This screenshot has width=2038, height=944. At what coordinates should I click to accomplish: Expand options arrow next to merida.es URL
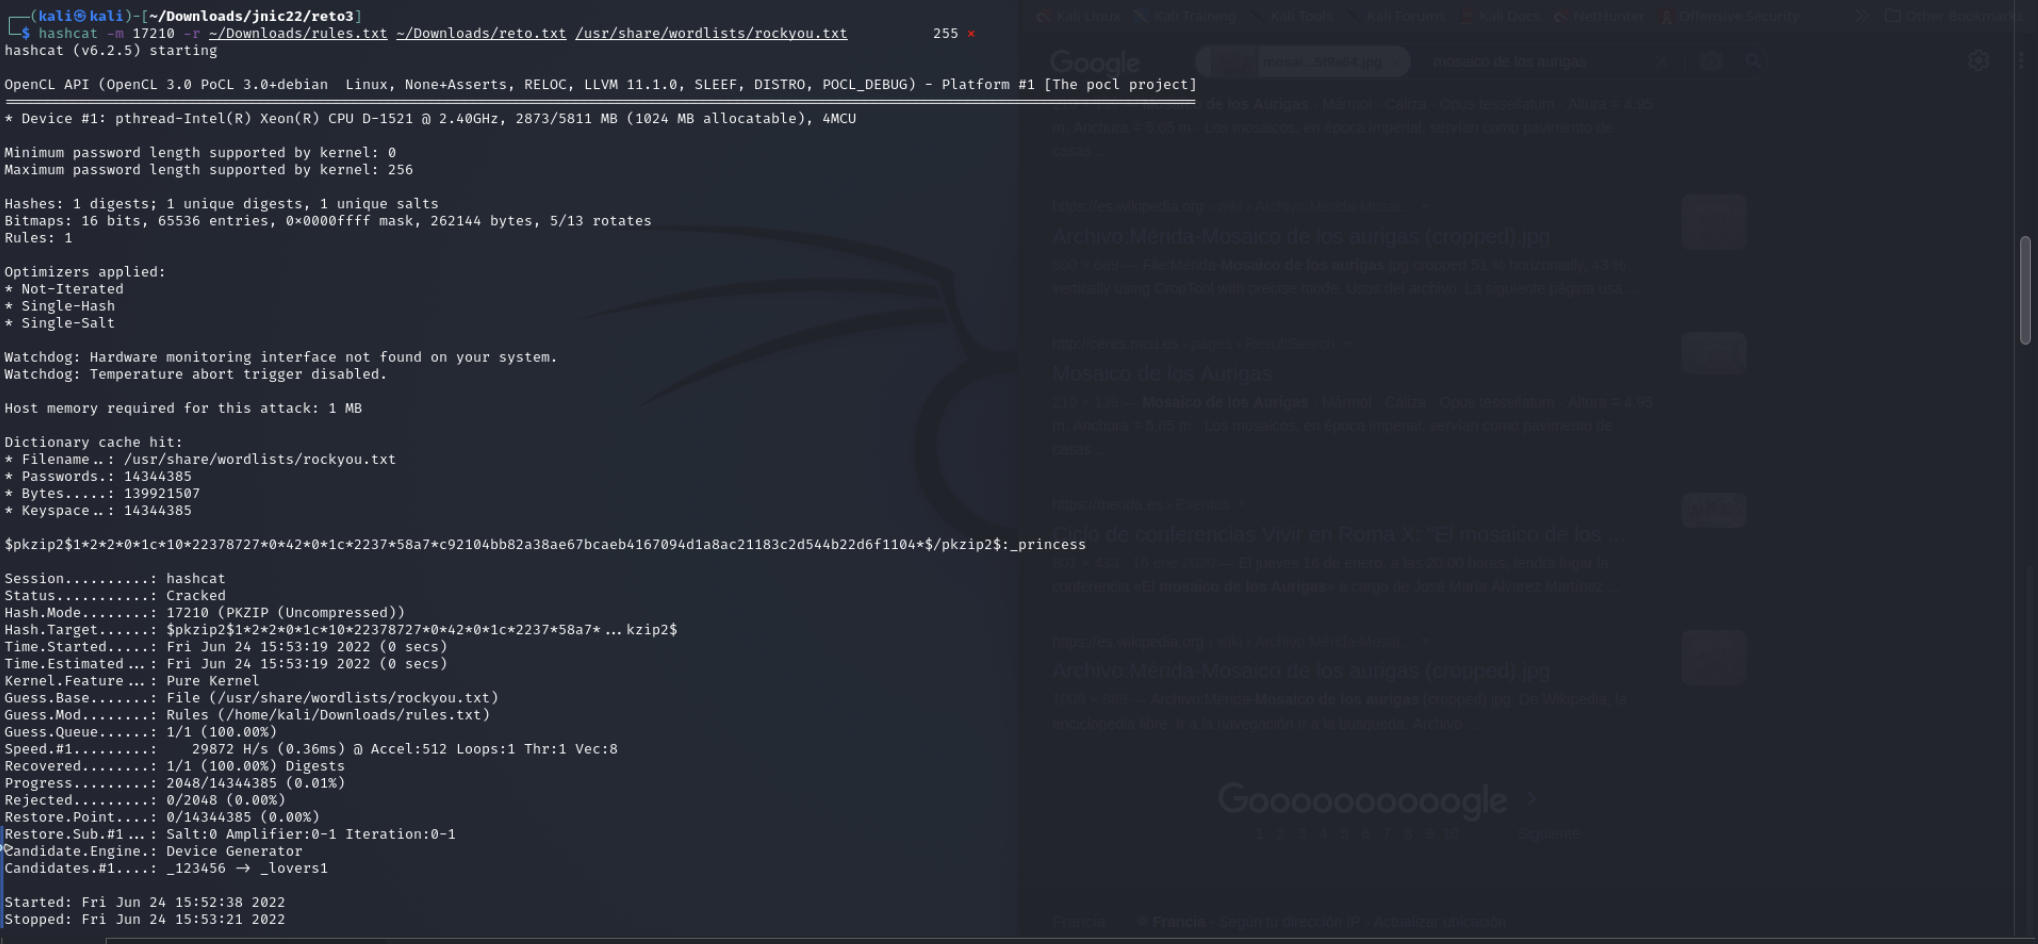tap(1243, 505)
